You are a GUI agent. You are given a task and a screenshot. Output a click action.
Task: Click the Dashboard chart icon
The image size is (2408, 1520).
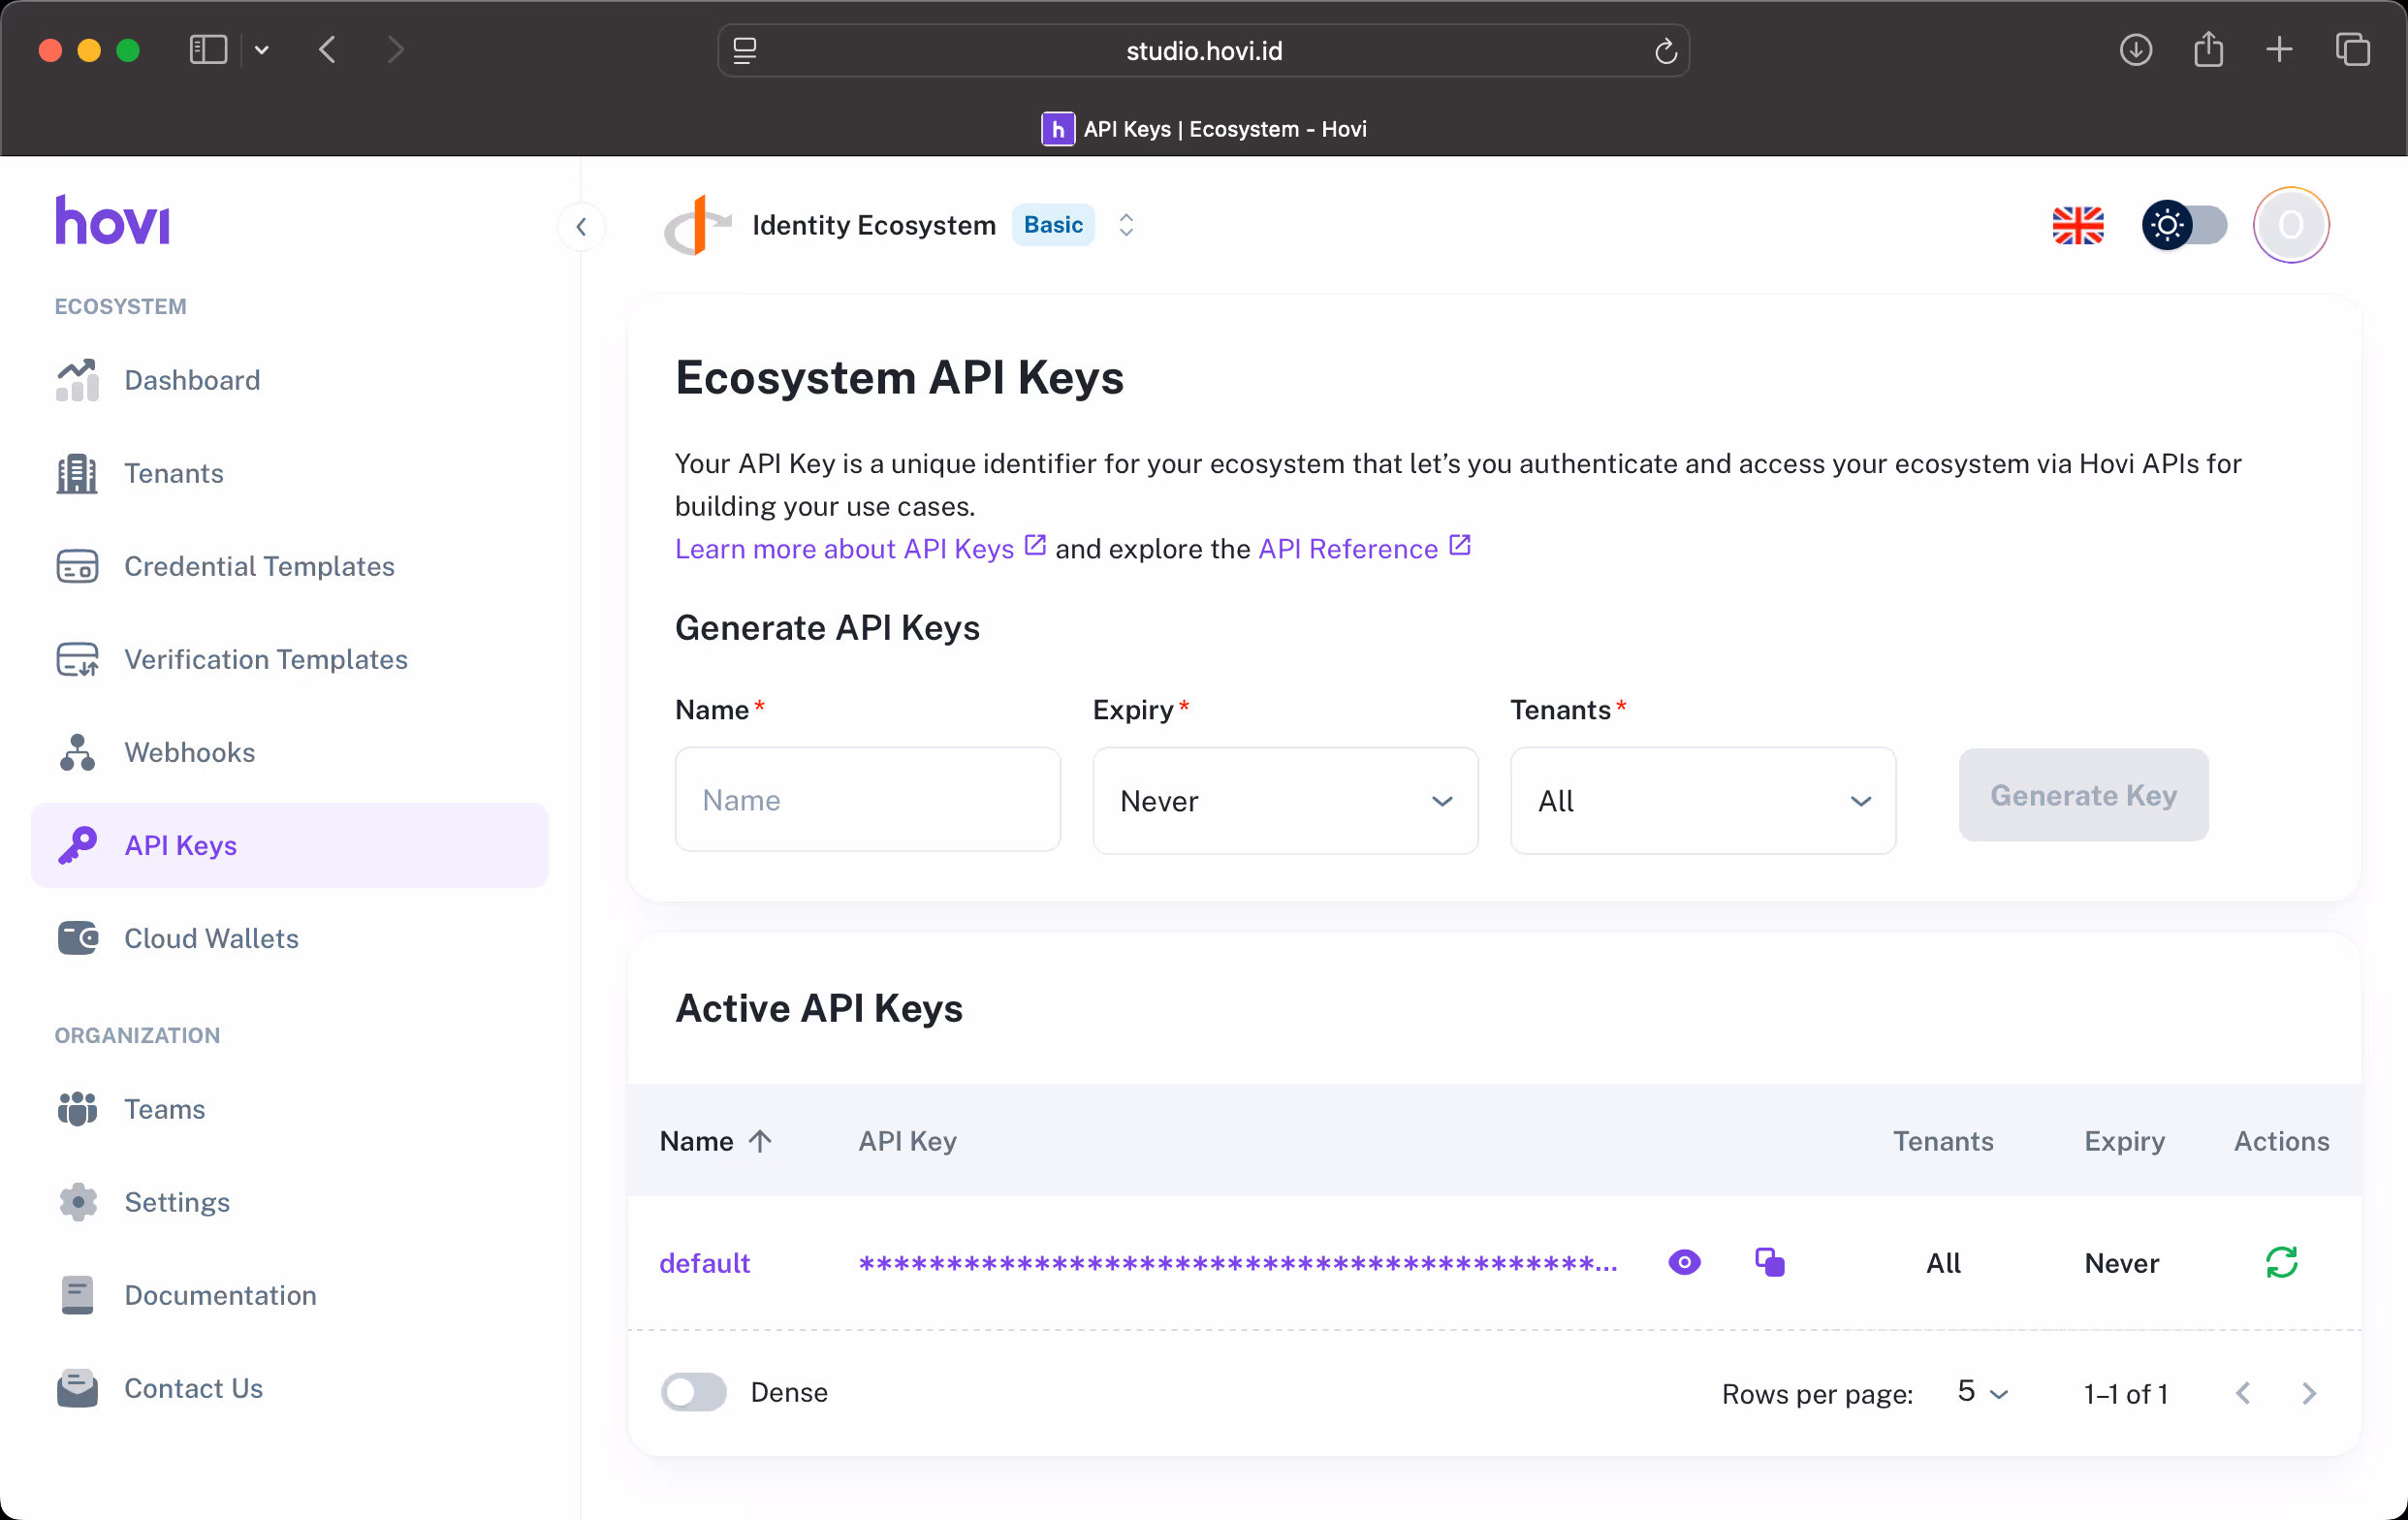[x=77, y=380]
